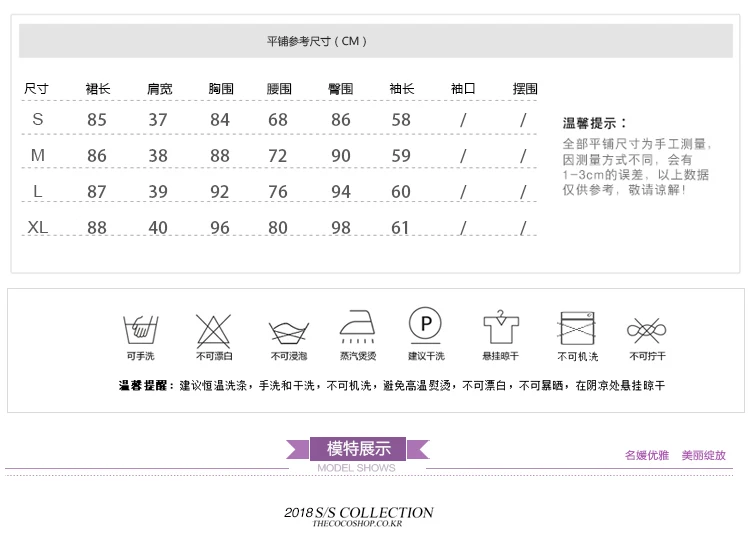This screenshot has height=550, width=750.
Task: Click the hang dry (悬挂晾干) shirt icon
Action: point(501,327)
